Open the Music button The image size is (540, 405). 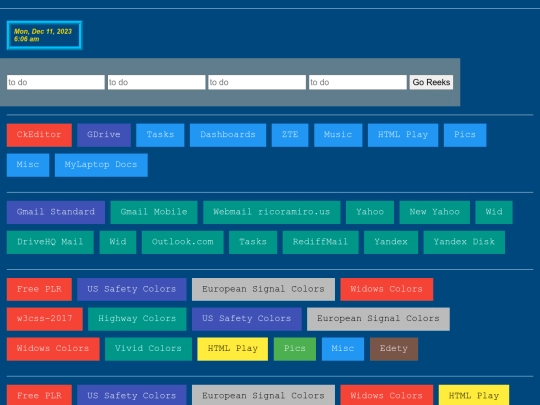point(338,135)
